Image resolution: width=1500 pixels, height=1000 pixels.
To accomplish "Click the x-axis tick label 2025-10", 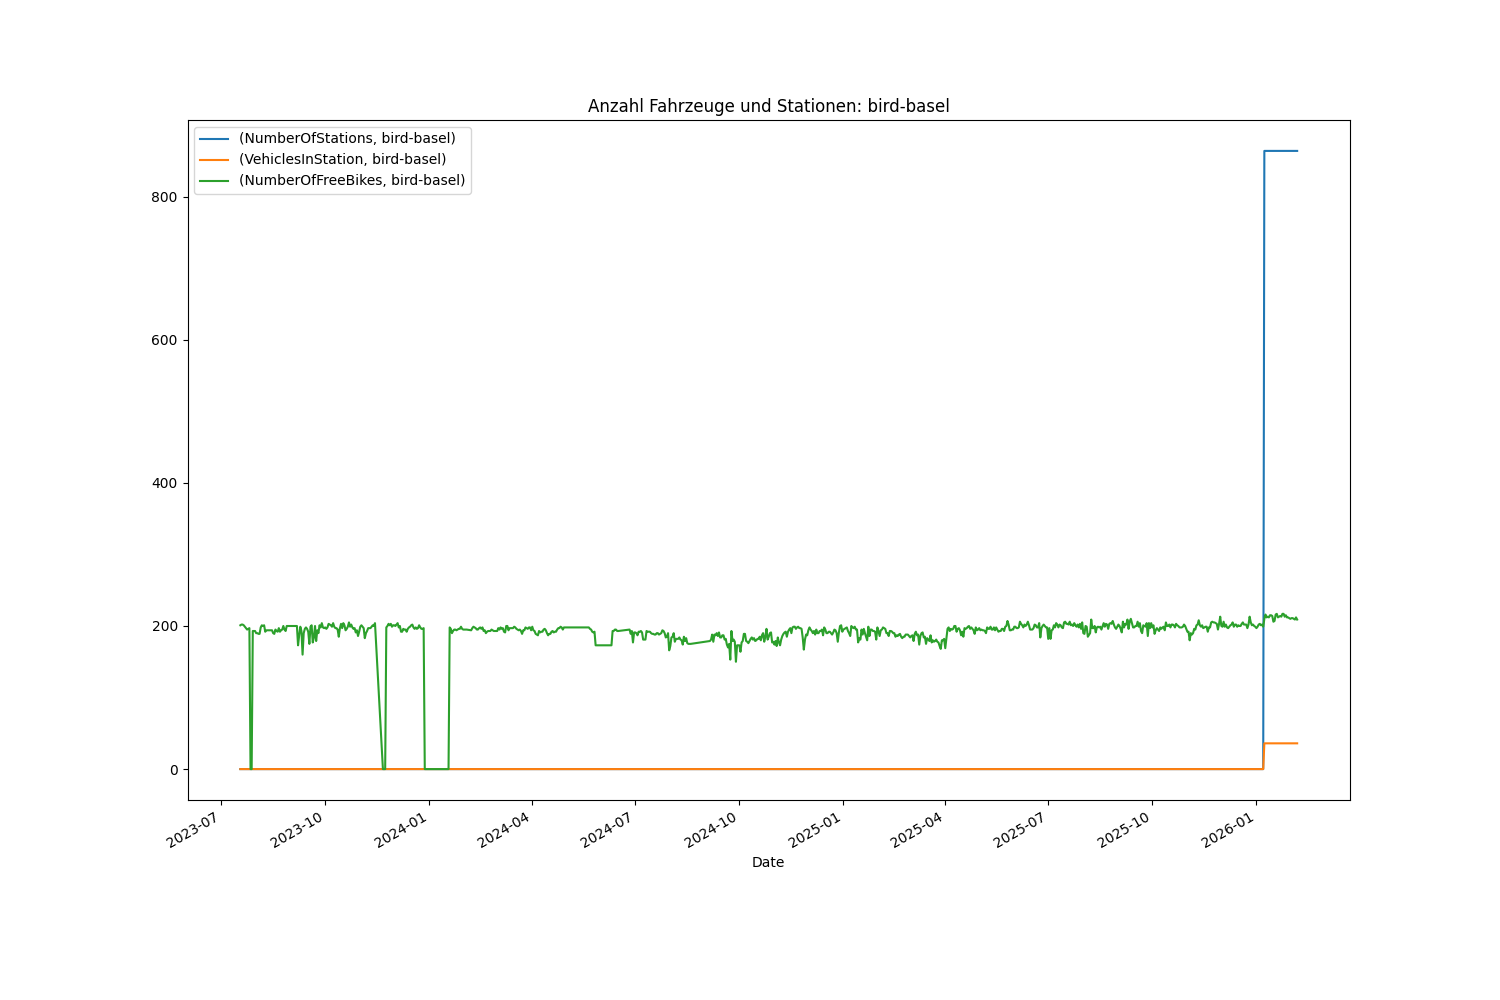I will (x=1124, y=829).
